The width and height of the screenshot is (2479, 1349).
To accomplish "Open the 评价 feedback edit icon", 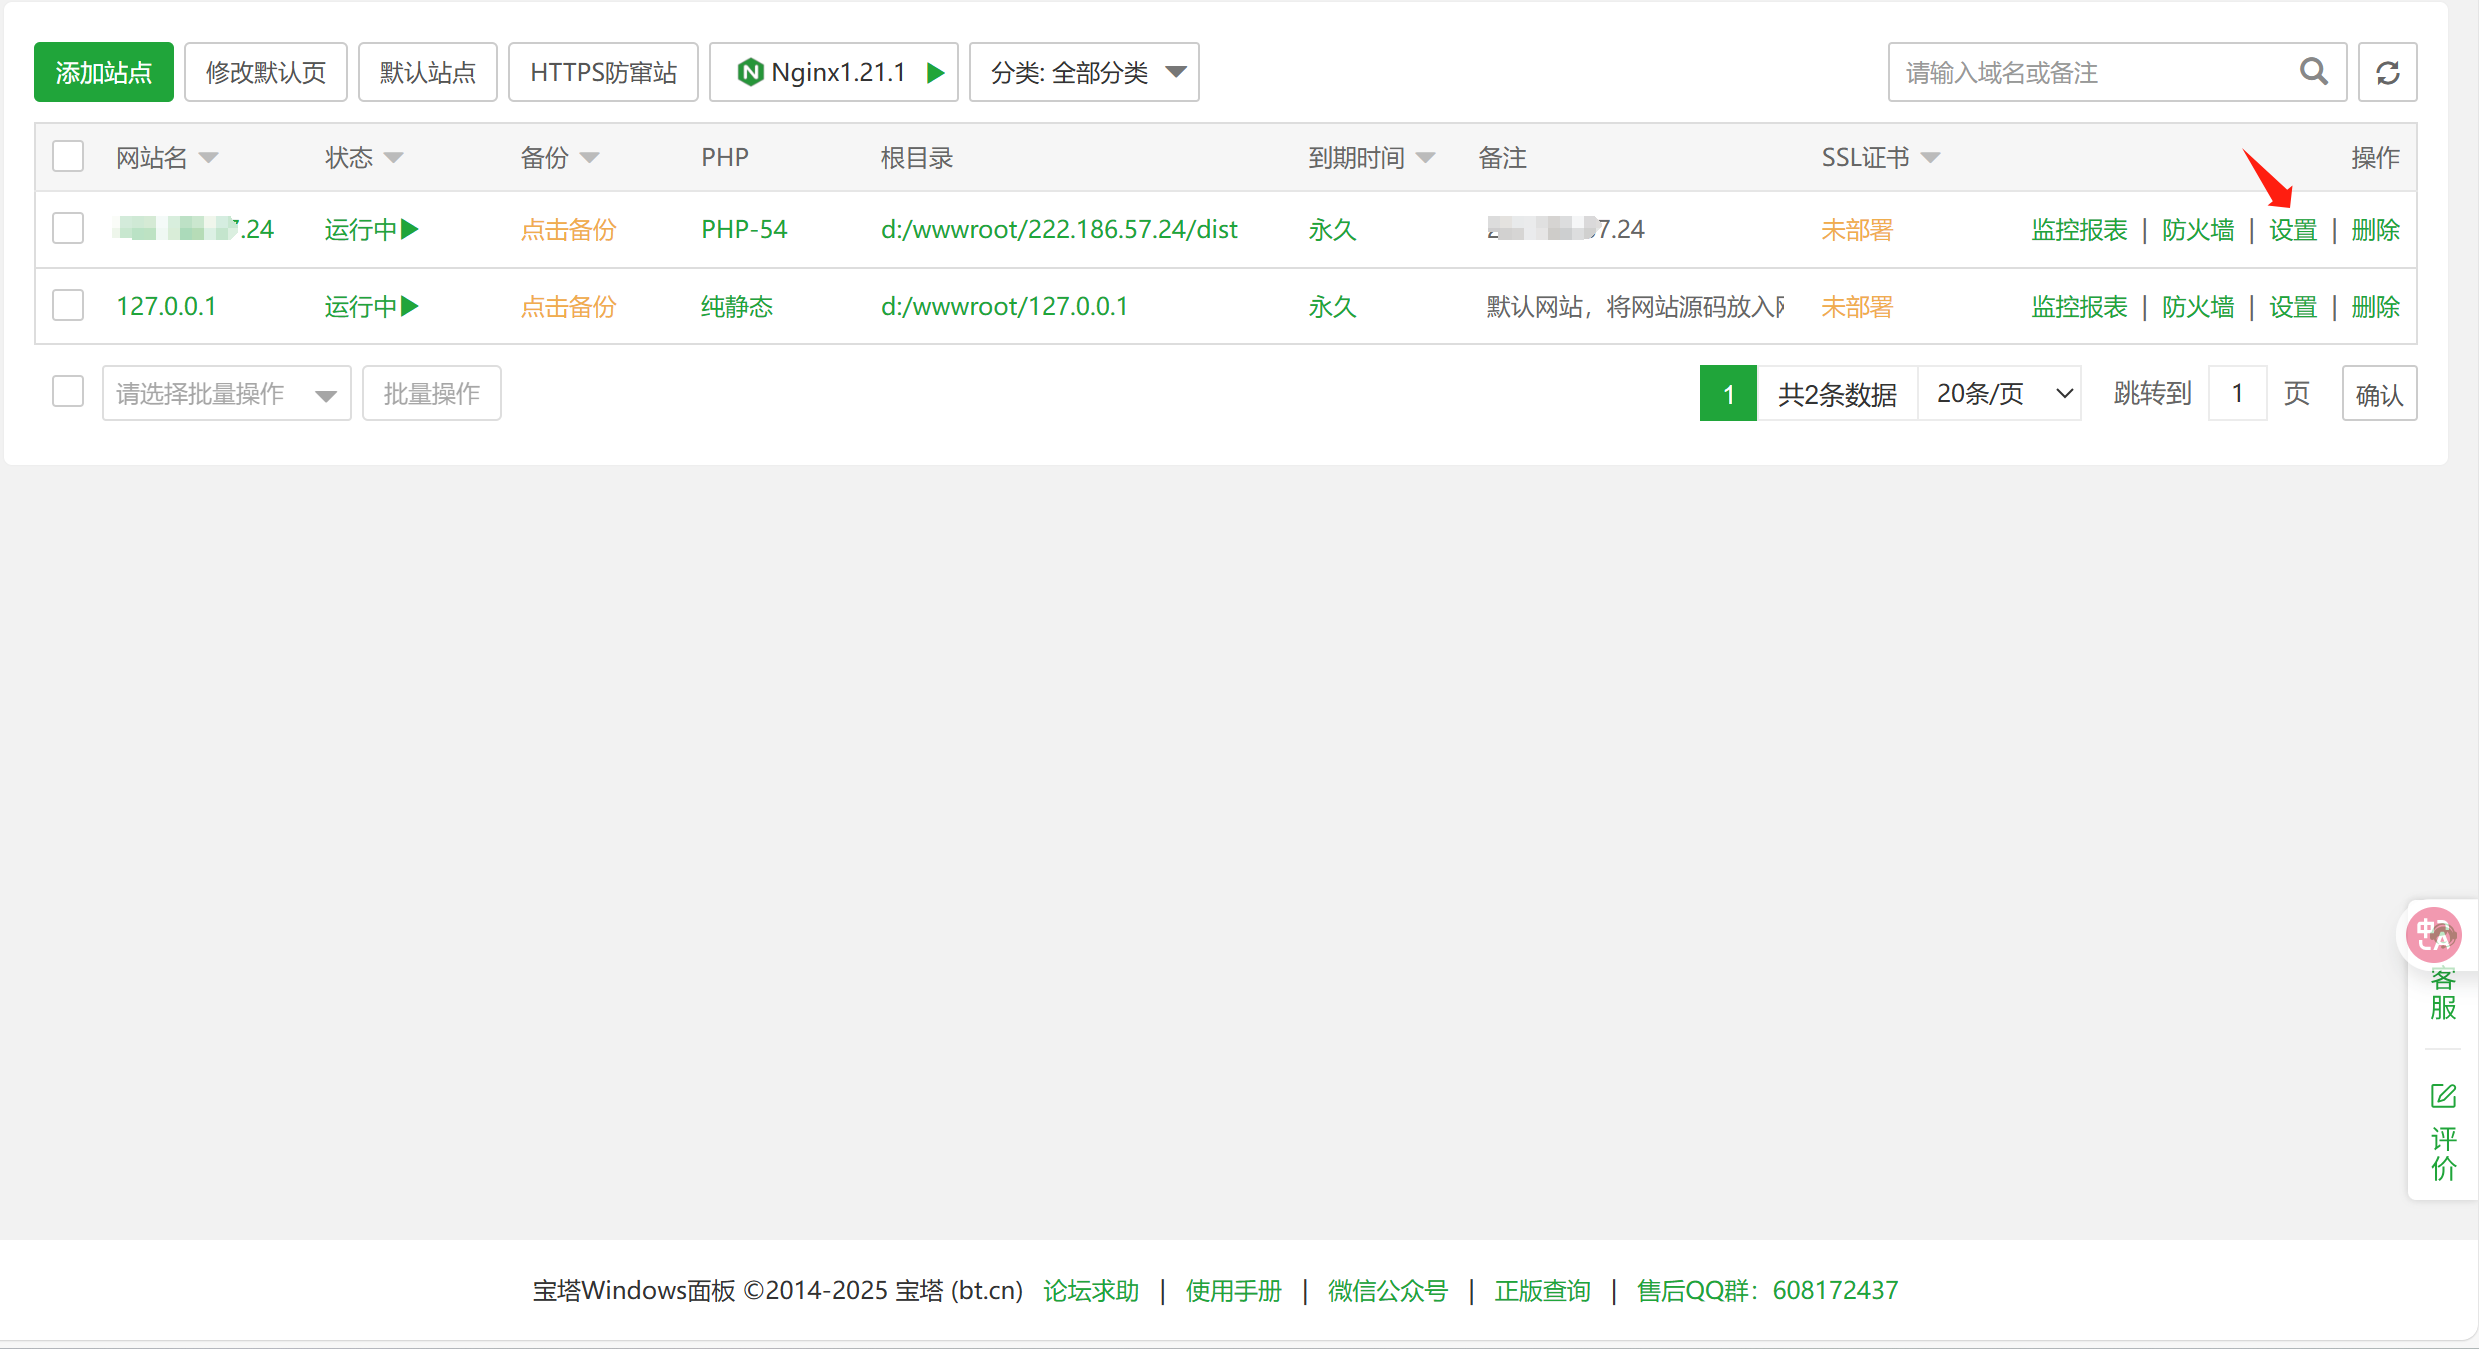I will click(2443, 1097).
